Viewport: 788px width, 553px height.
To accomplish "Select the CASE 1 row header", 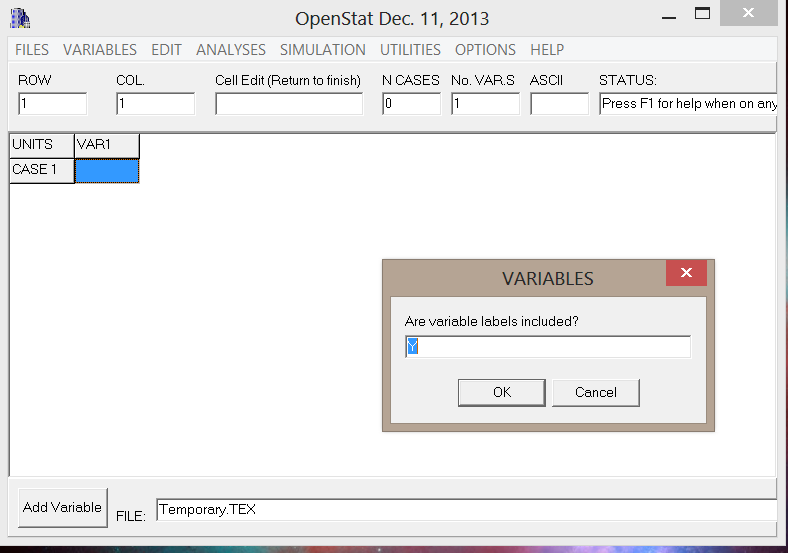I will click(42, 170).
